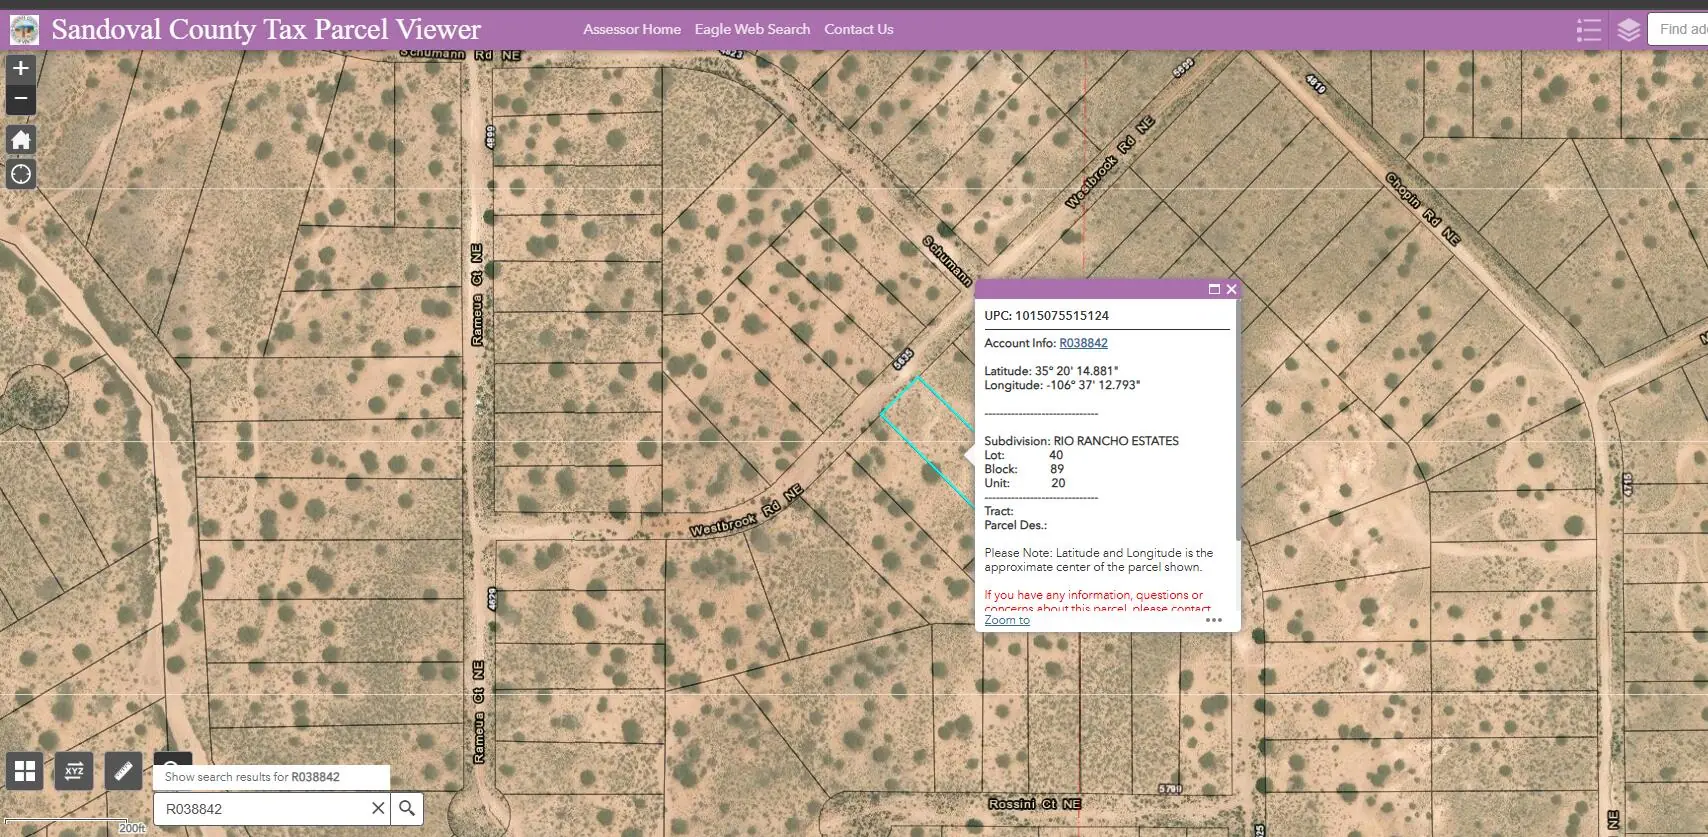Open account link R038842
The image size is (1708, 837).
1083,343
